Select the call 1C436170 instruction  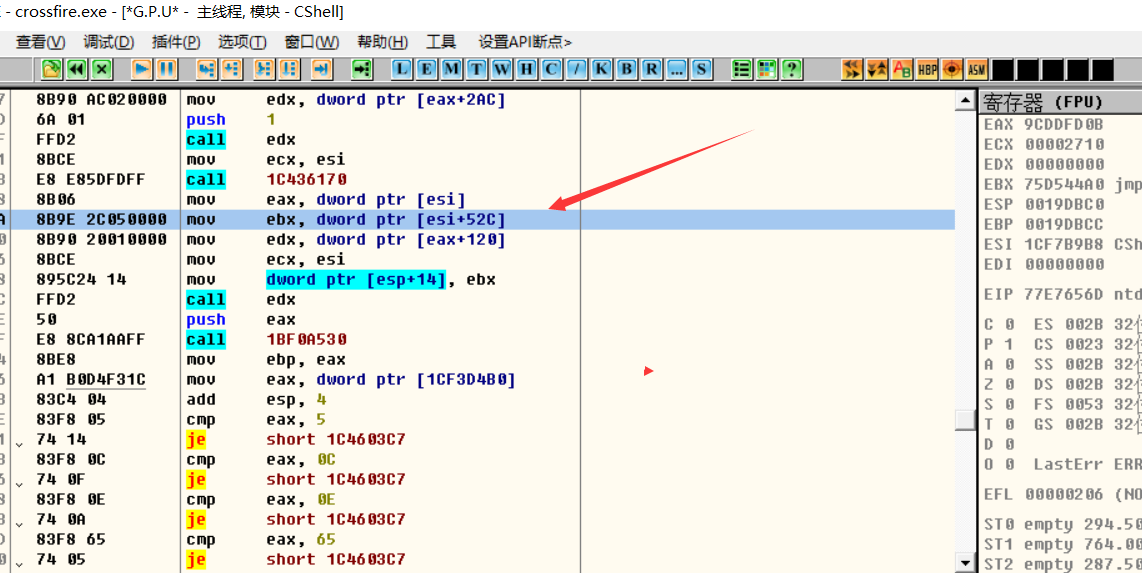(x=477, y=180)
